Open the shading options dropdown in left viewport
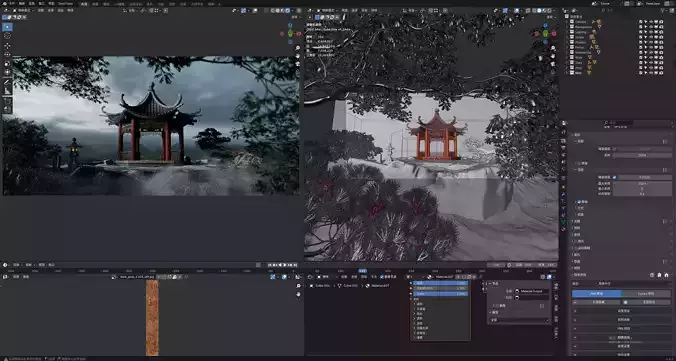The height and width of the screenshot is (361, 676). click(292, 10)
